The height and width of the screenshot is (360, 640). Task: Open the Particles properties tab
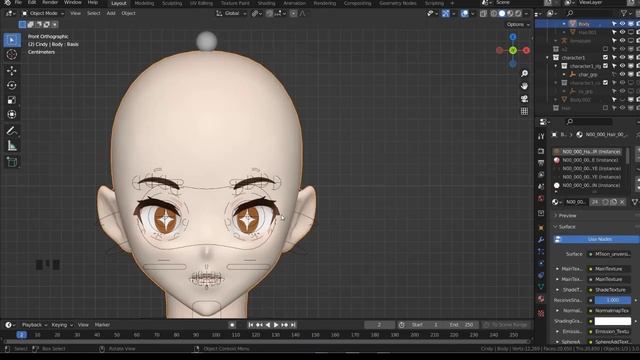[x=541, y=251]
